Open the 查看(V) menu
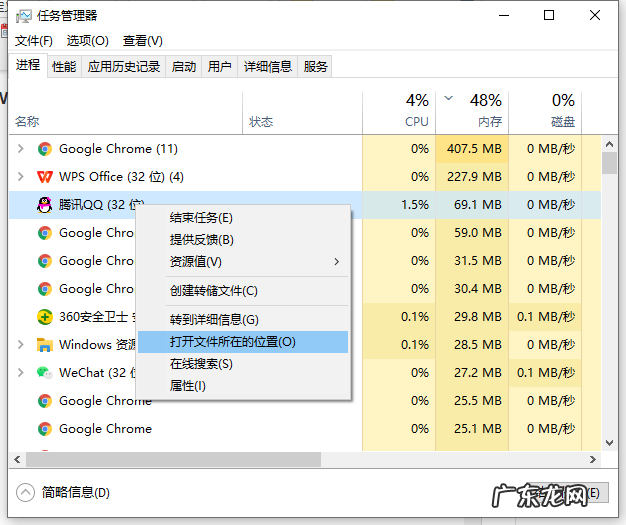 click(143, 41)
